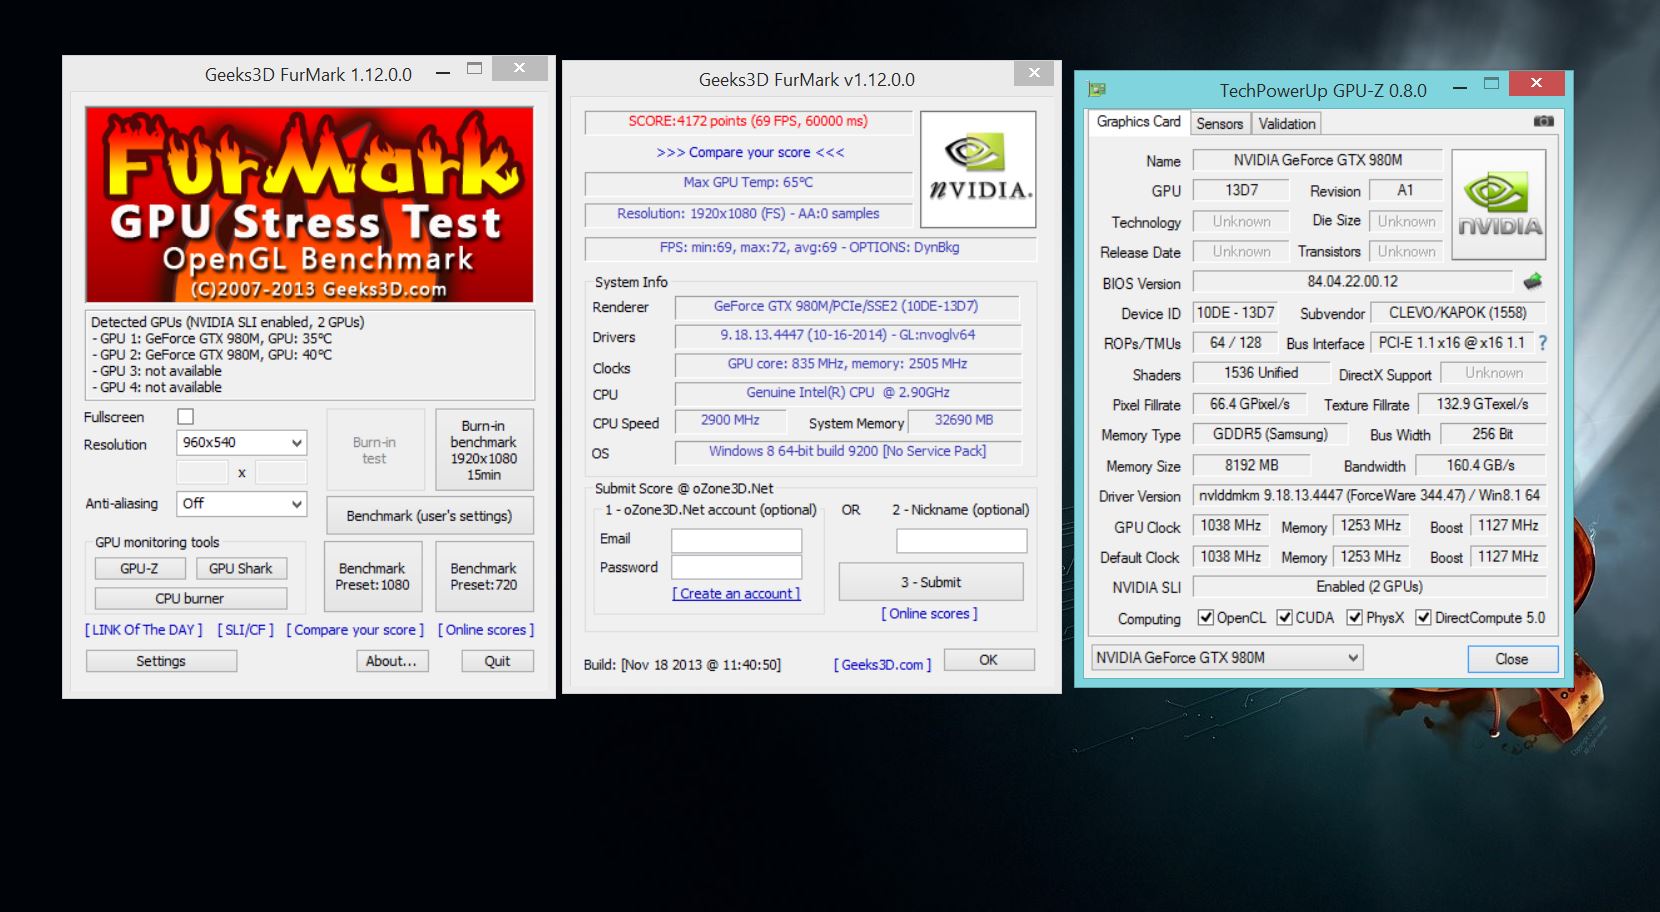Viewport: 1660px width, 912px height.
Task: Open the Resolution 960x540 dropdown
Action: click(242, 442)
